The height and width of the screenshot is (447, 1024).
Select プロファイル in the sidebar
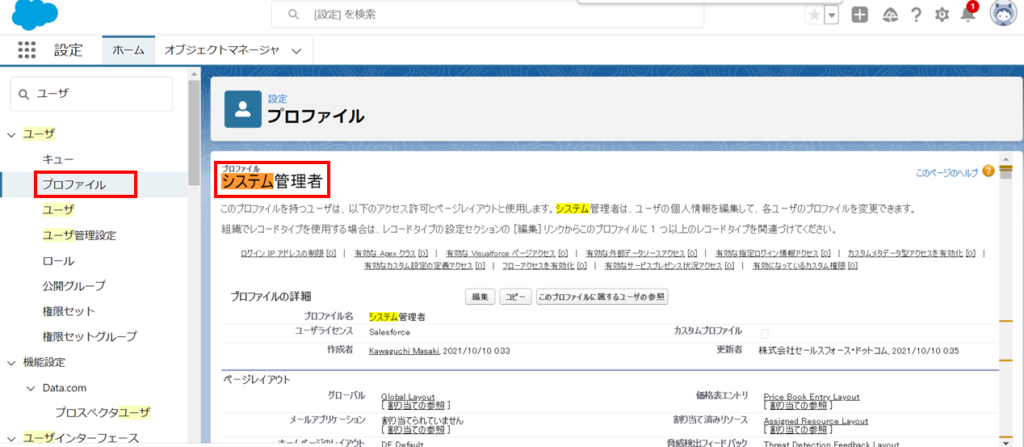(74, 185)
